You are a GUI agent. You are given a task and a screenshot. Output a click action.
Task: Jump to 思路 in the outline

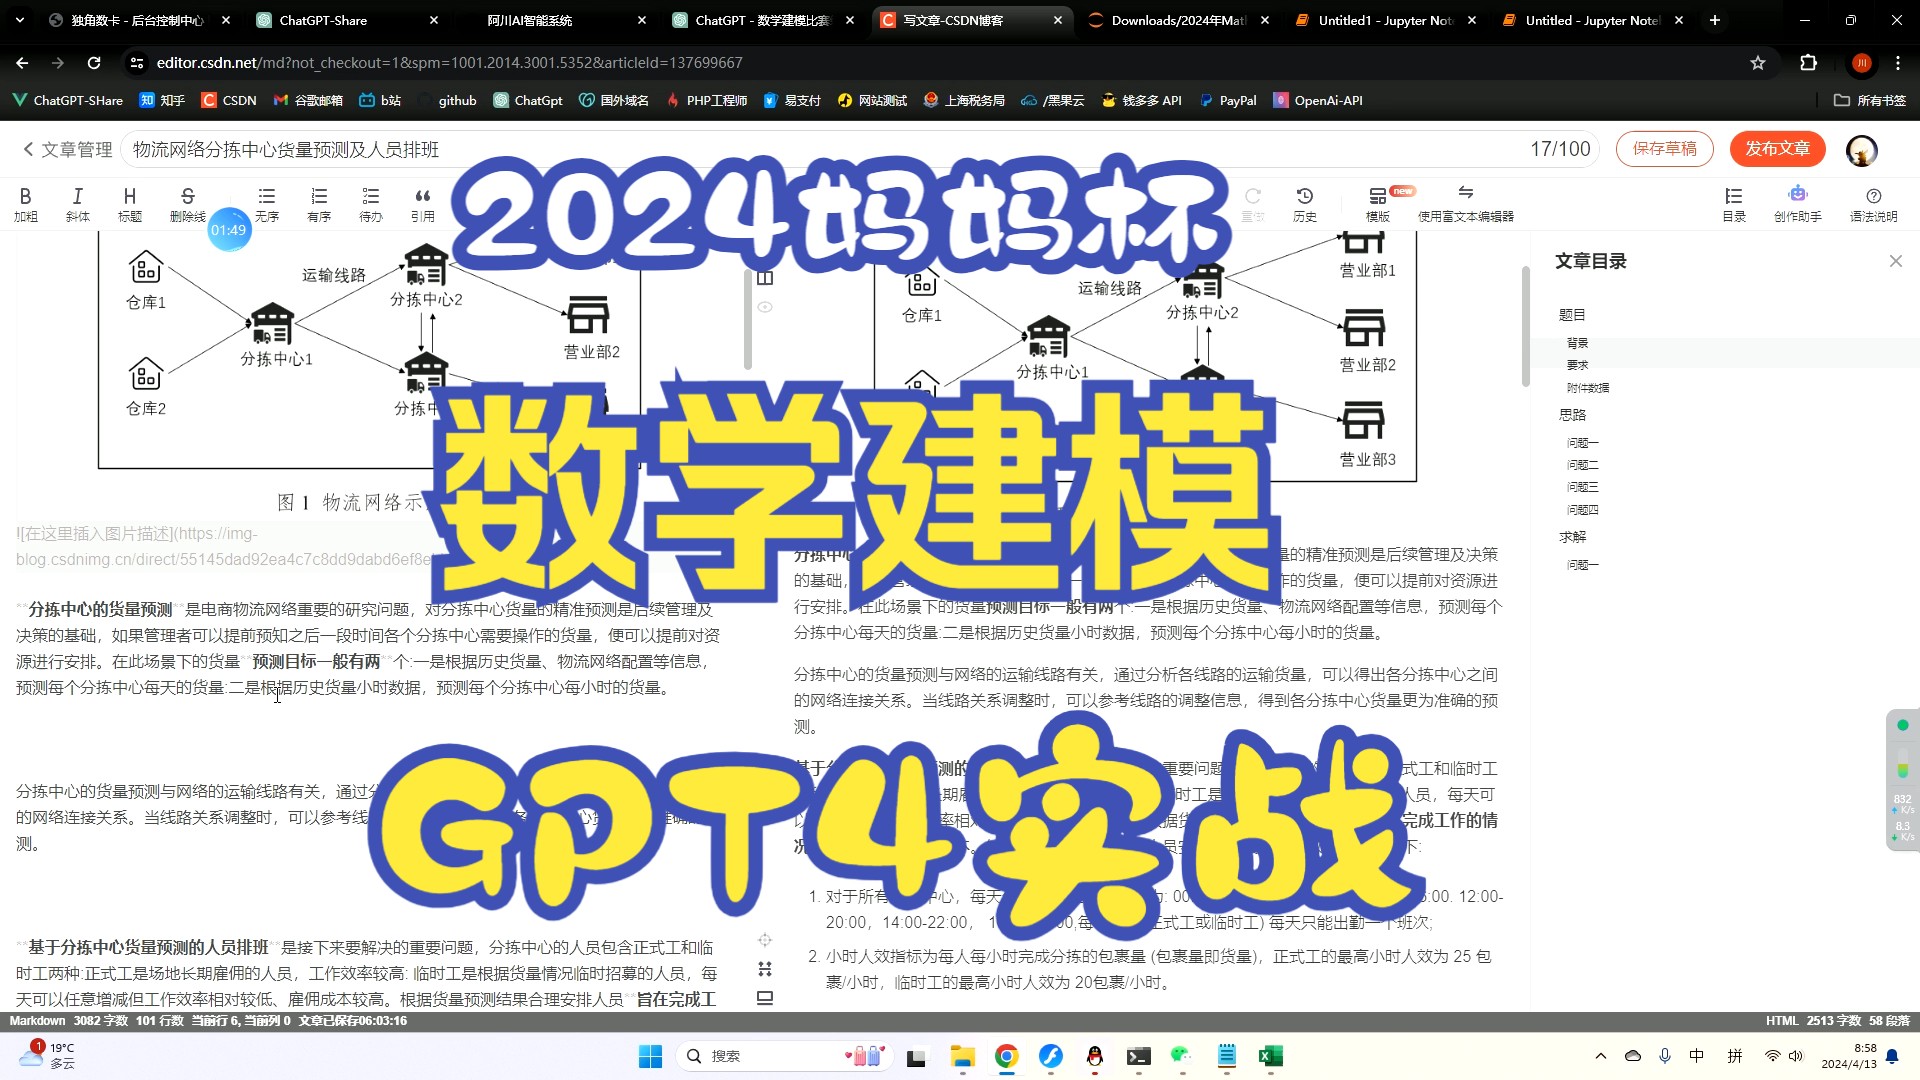1572,415
